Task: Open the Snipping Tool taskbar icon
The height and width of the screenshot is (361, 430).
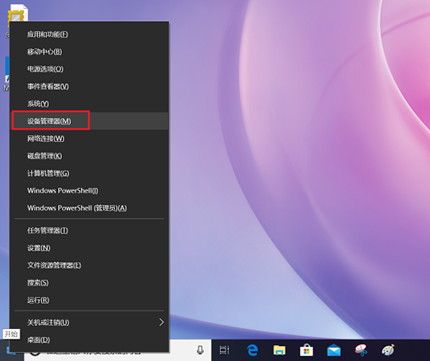Action: 361,350
